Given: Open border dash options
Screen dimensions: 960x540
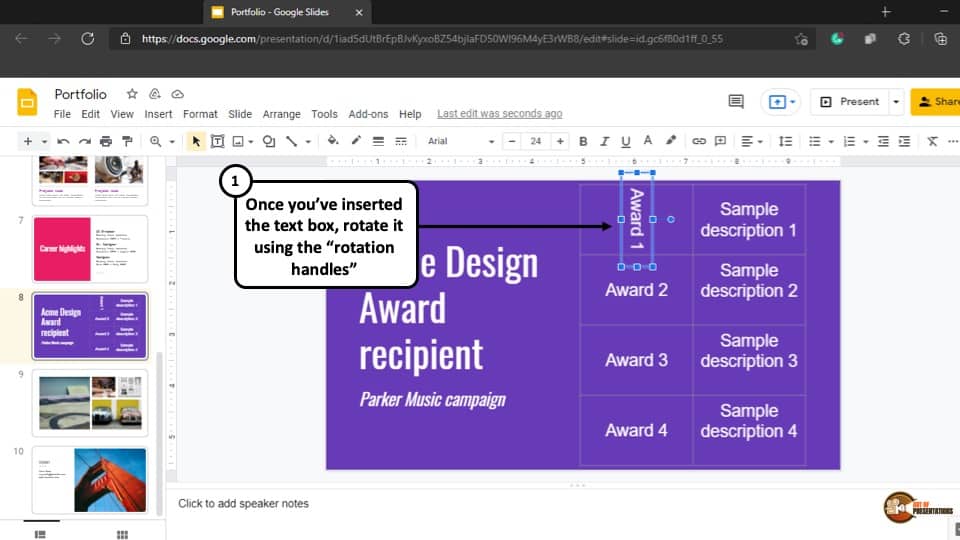Looking at the screenshot, I should [x=401, y=141].
